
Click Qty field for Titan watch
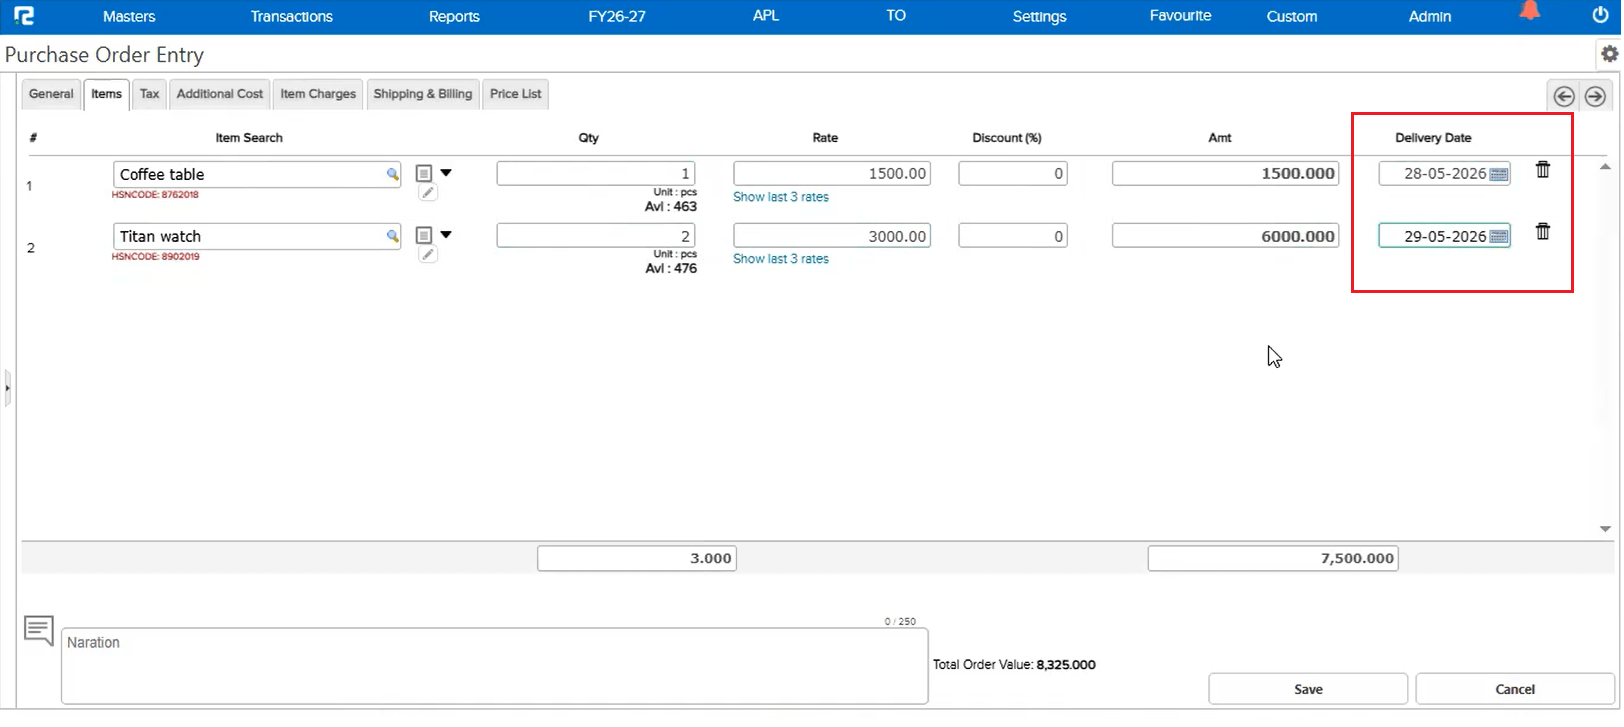coord(596,235)
